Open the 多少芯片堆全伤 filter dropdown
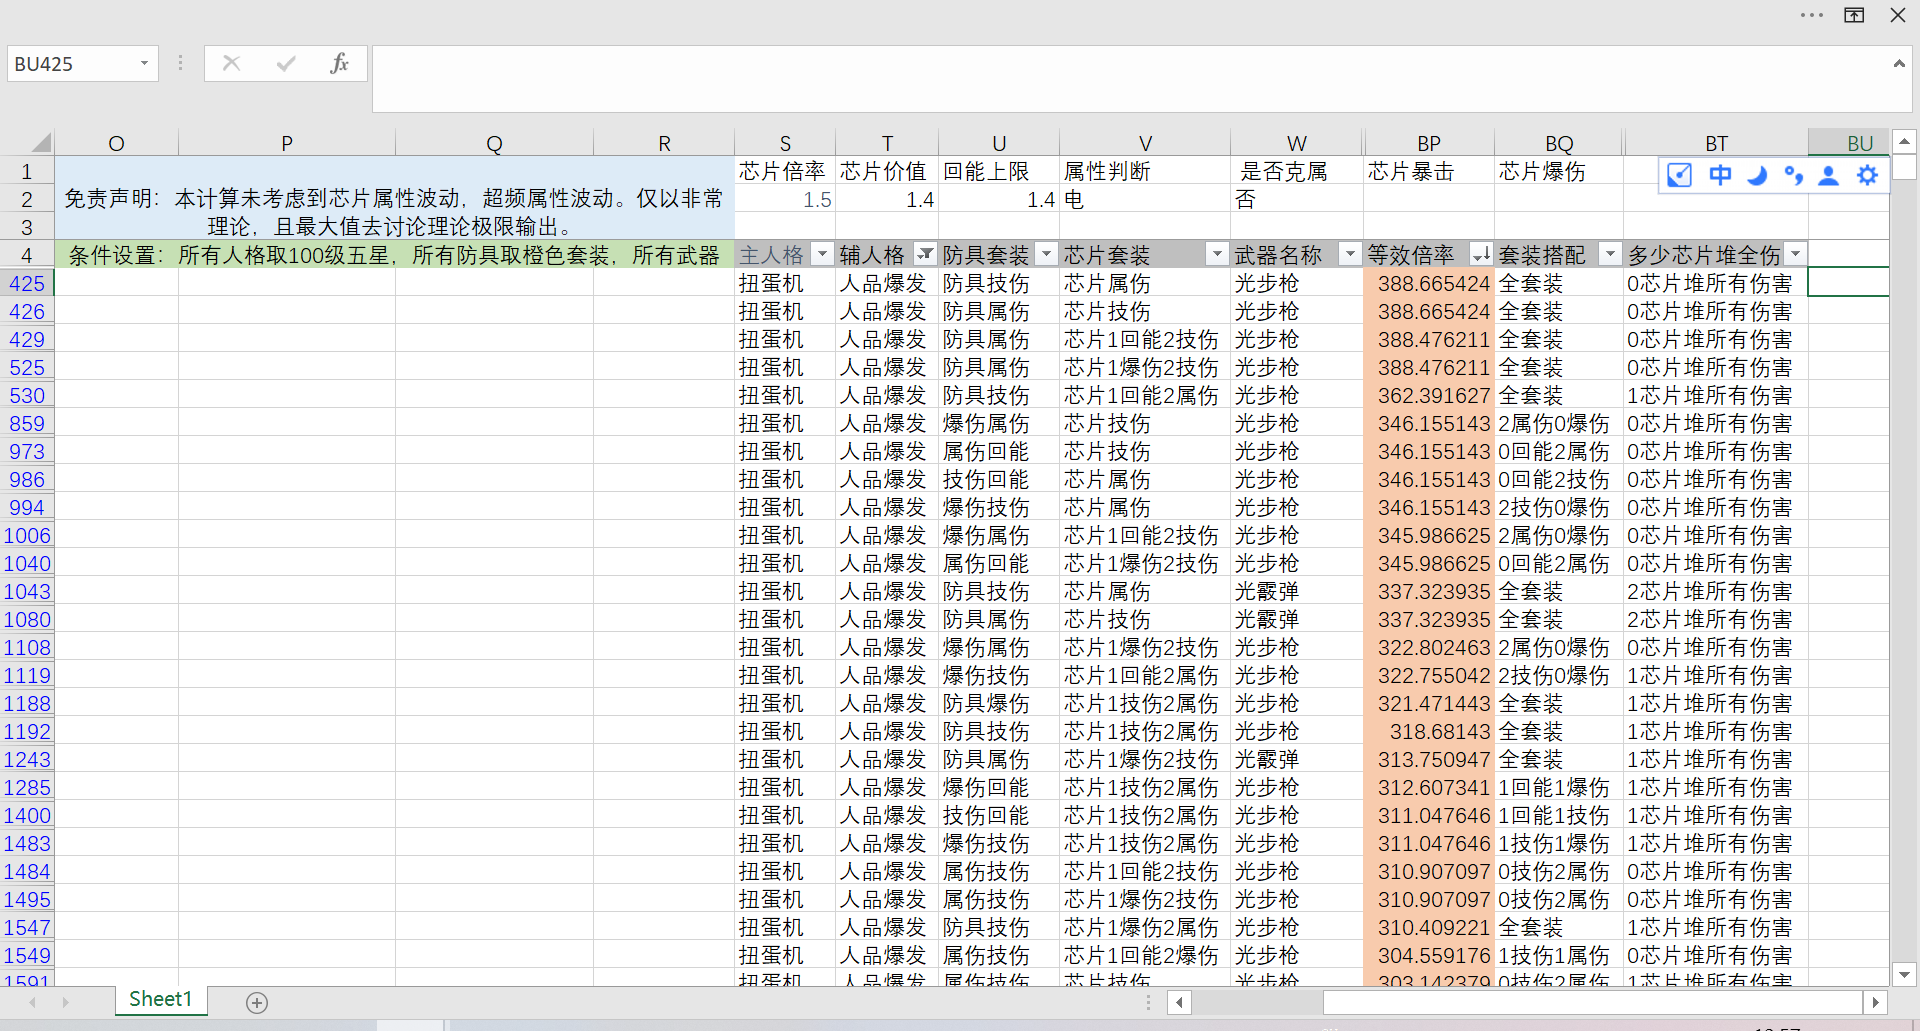Image resolution: width=1920 pixels, height=1031 pixels. pyautogui.click(x=1796, y=254)
